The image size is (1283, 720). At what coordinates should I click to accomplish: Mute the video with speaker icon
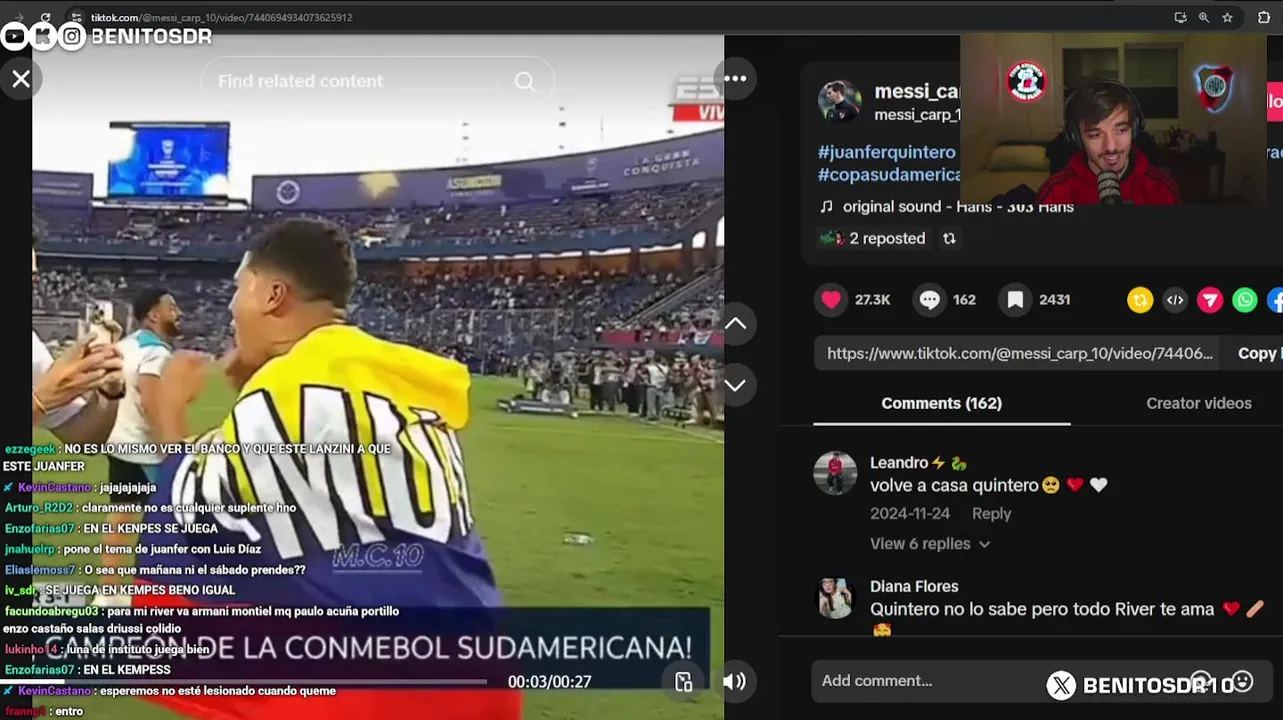734,681
